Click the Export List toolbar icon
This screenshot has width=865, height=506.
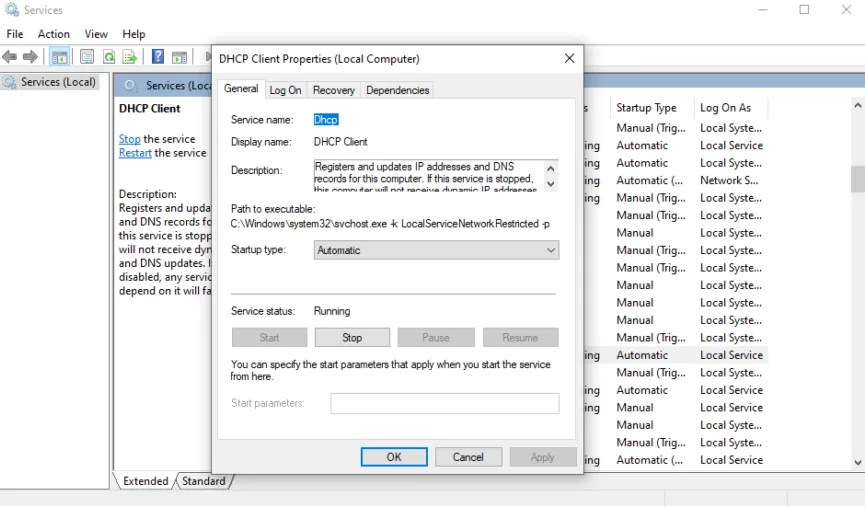point(130,56)
